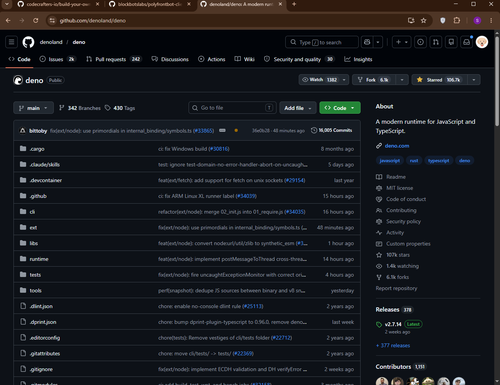Open the Discussions tab
This screenshot has height=385, width=500.
[170, 59]
